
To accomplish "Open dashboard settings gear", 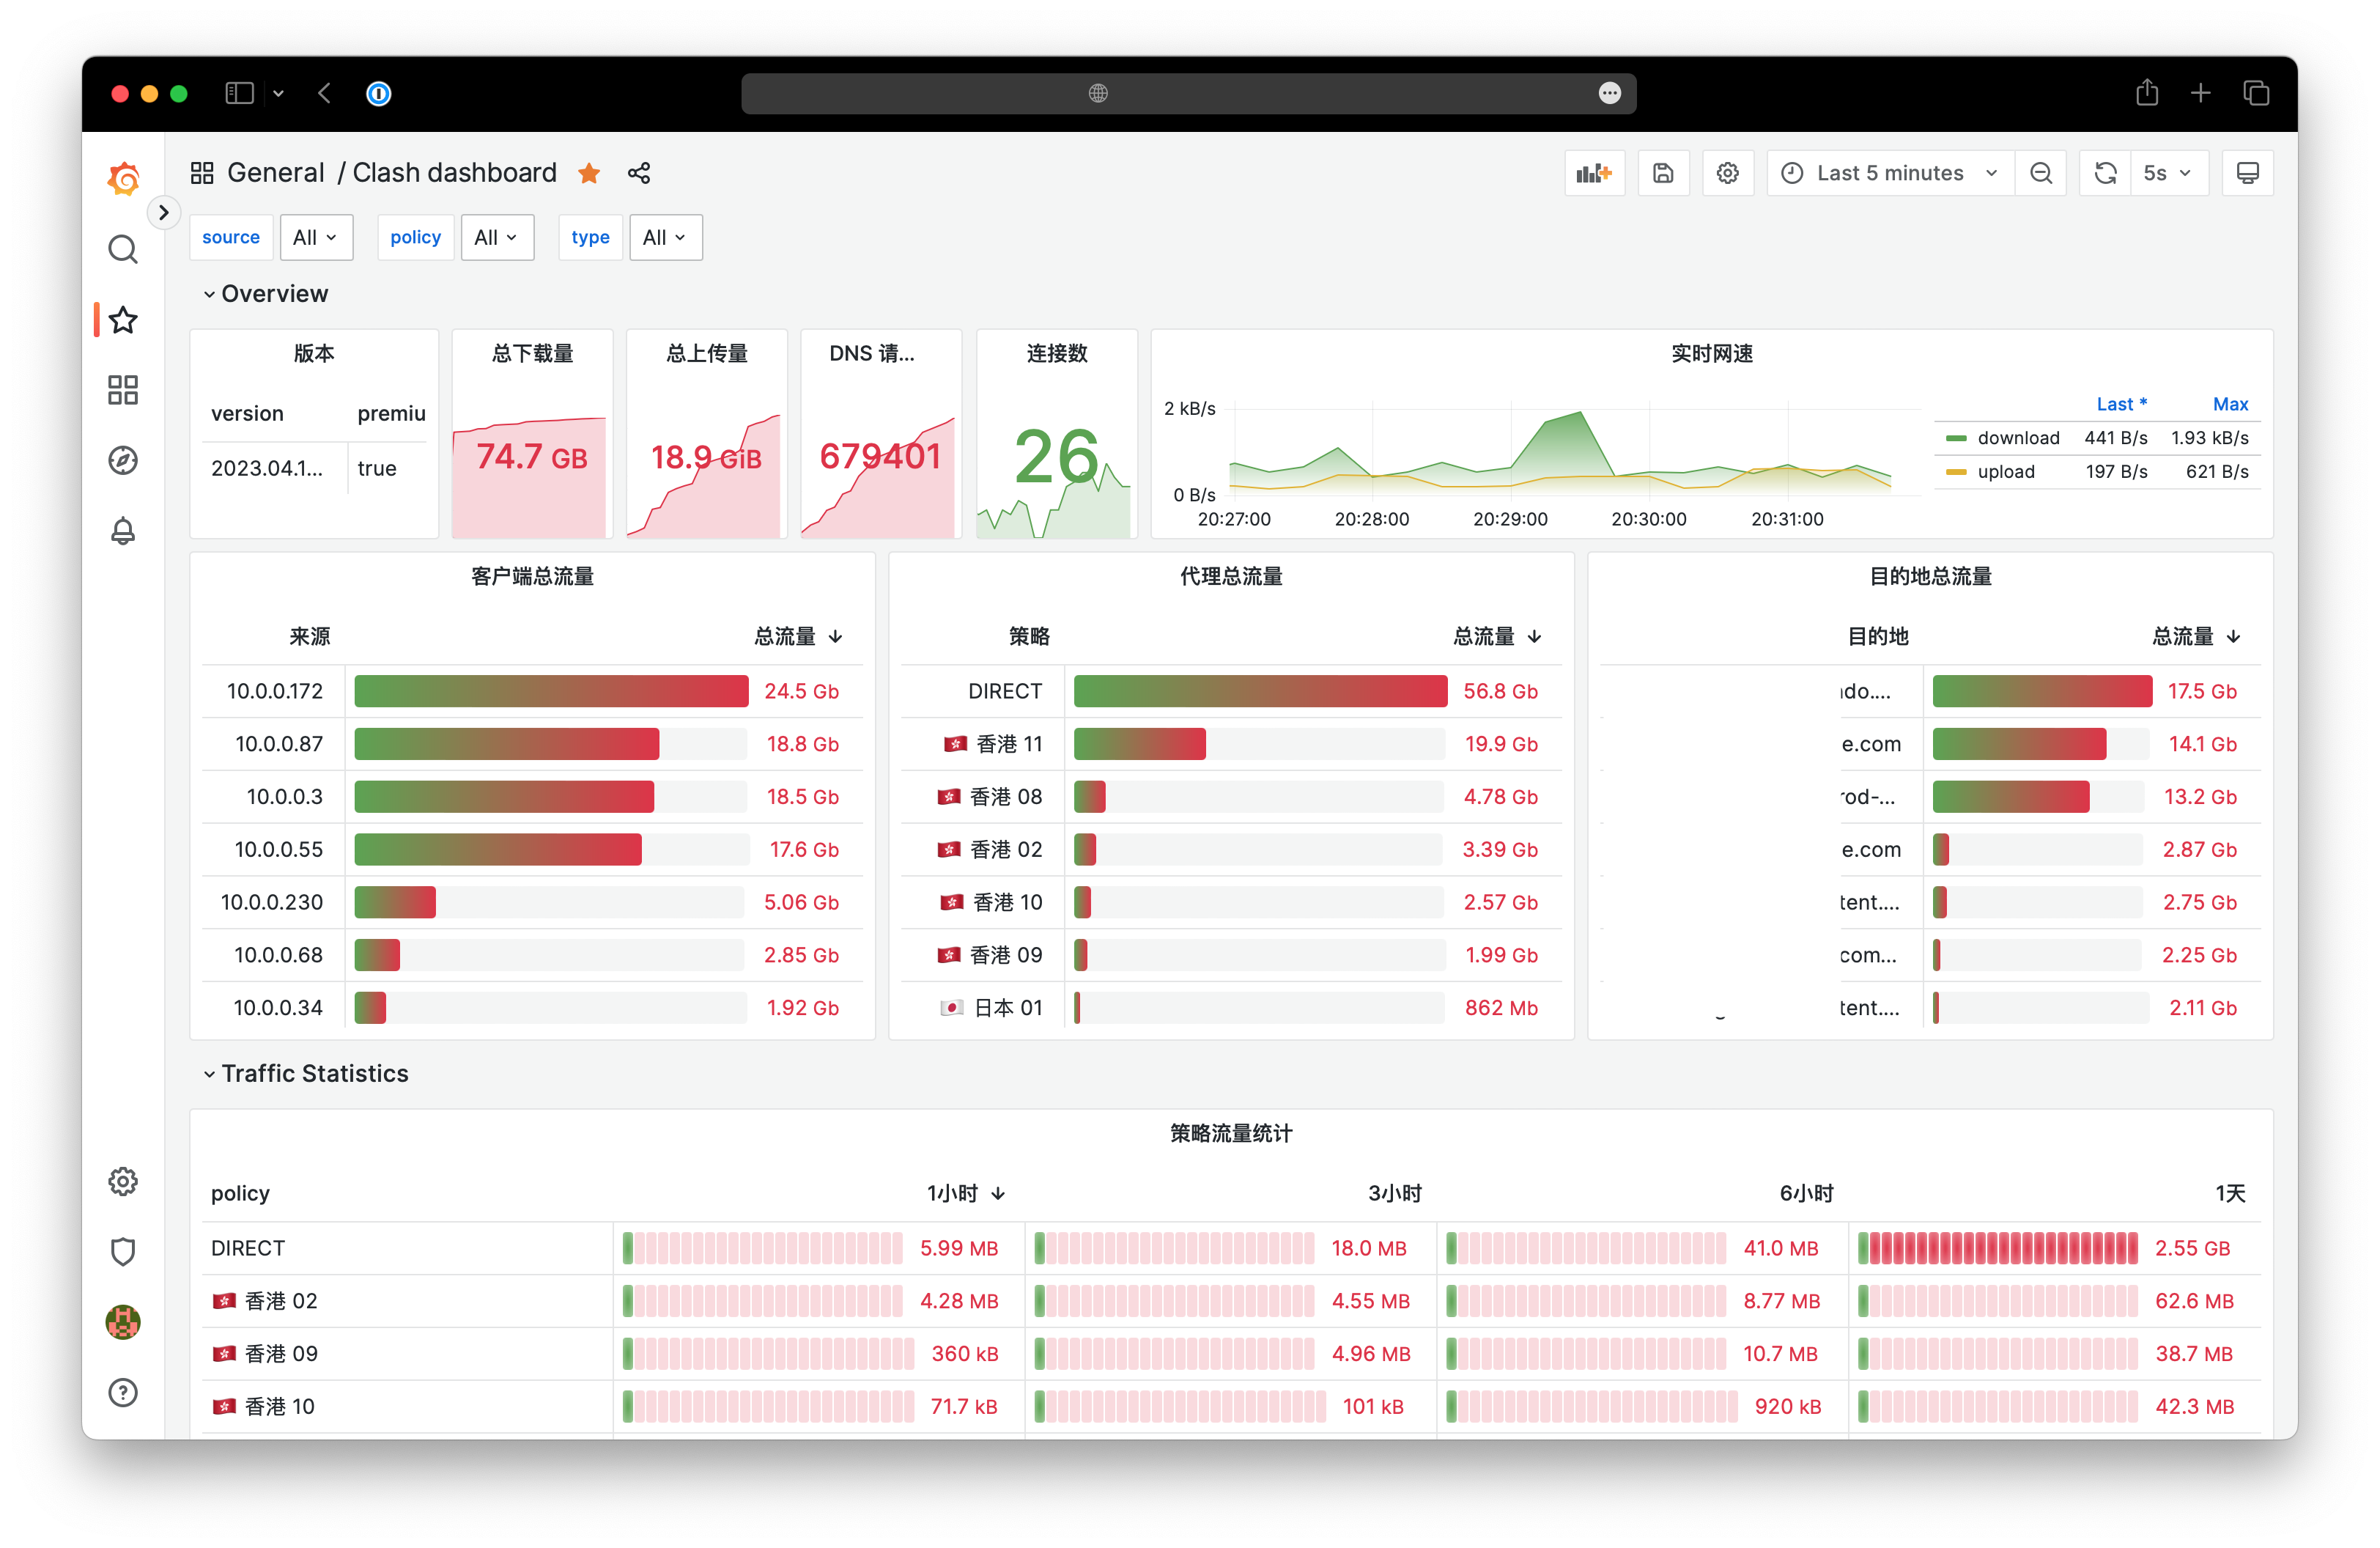I will pyautogui.click(x=1727, y=173).
